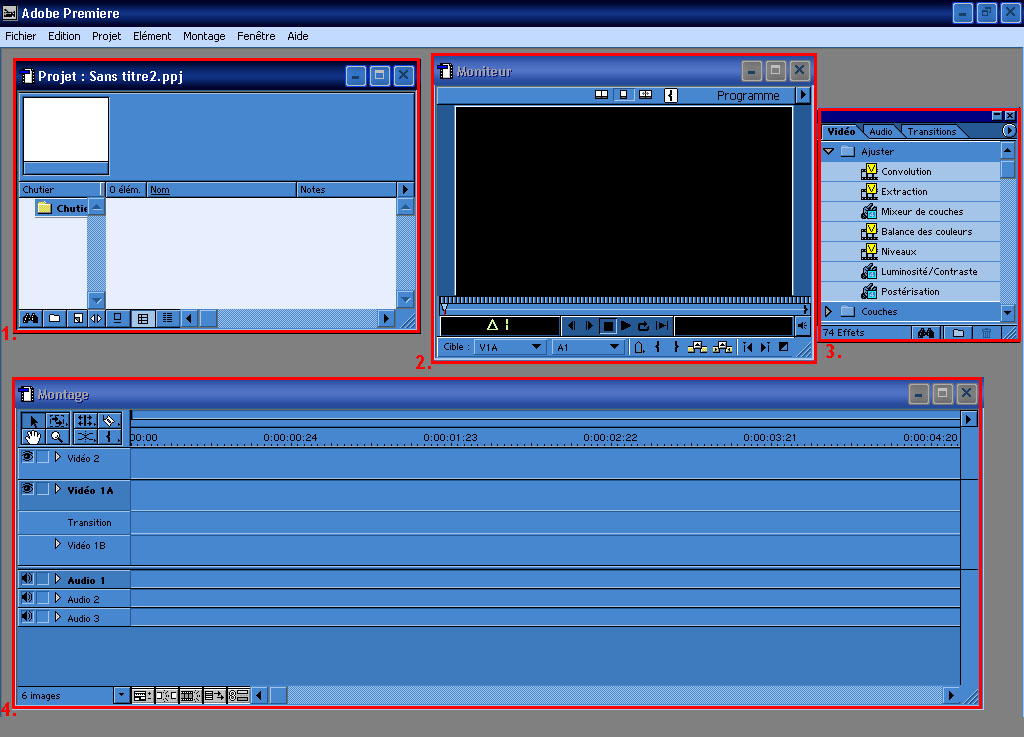This screenshot has width=1024, height=737.
Task: Click the Play button in Moniteur
Action: click(x=626, y=326)
